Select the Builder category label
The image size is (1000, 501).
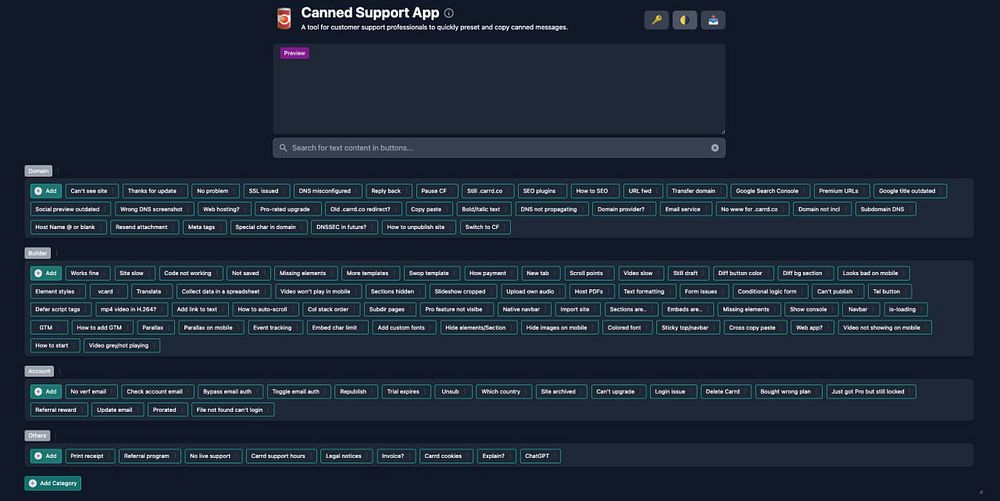[x=38, y=253]
